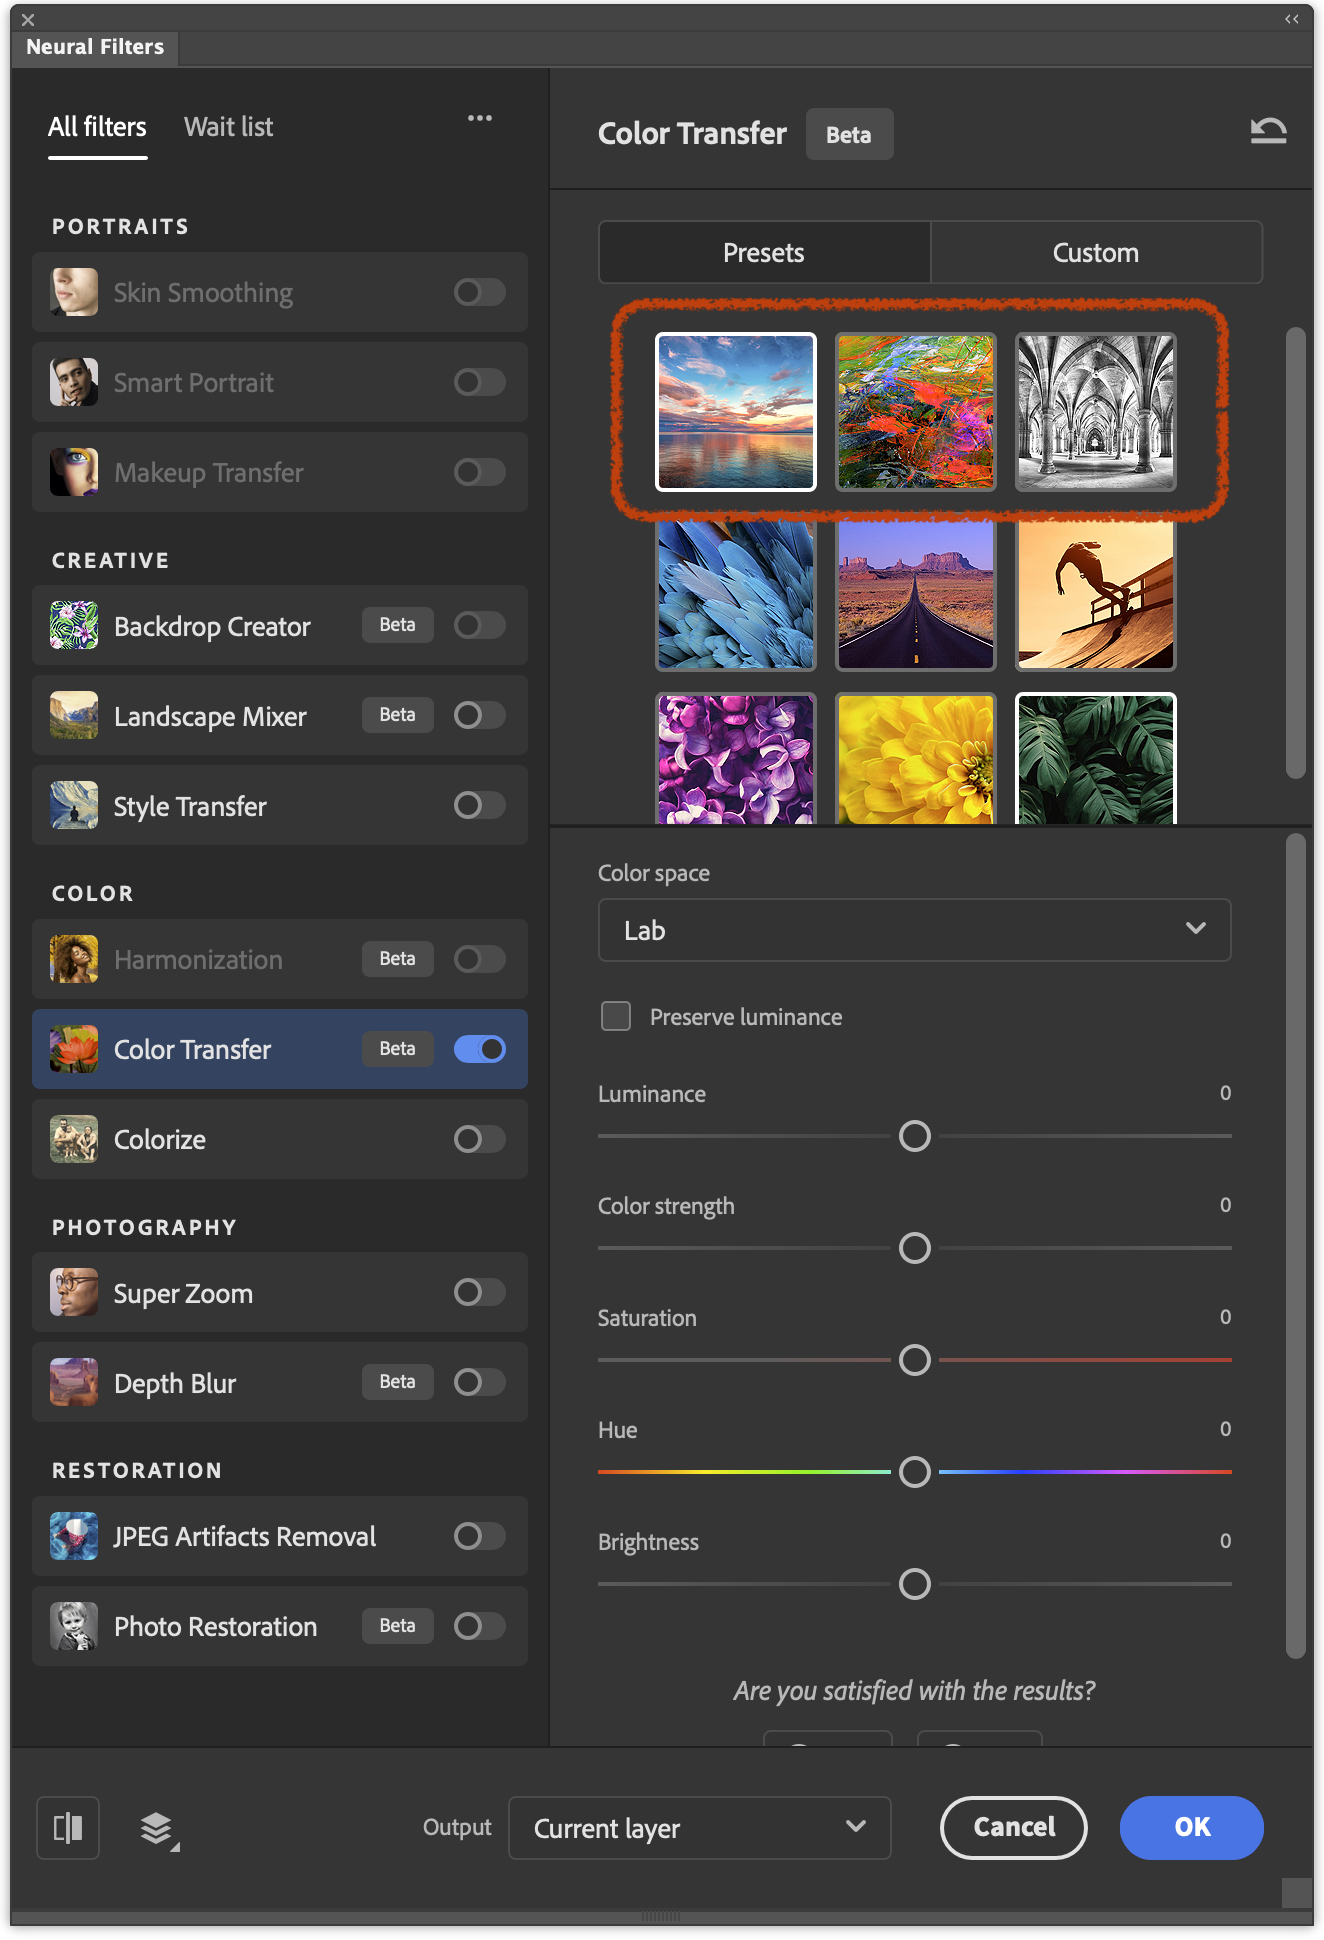
Task: Click the Harmonization filter icon
Action: (74, 959)
